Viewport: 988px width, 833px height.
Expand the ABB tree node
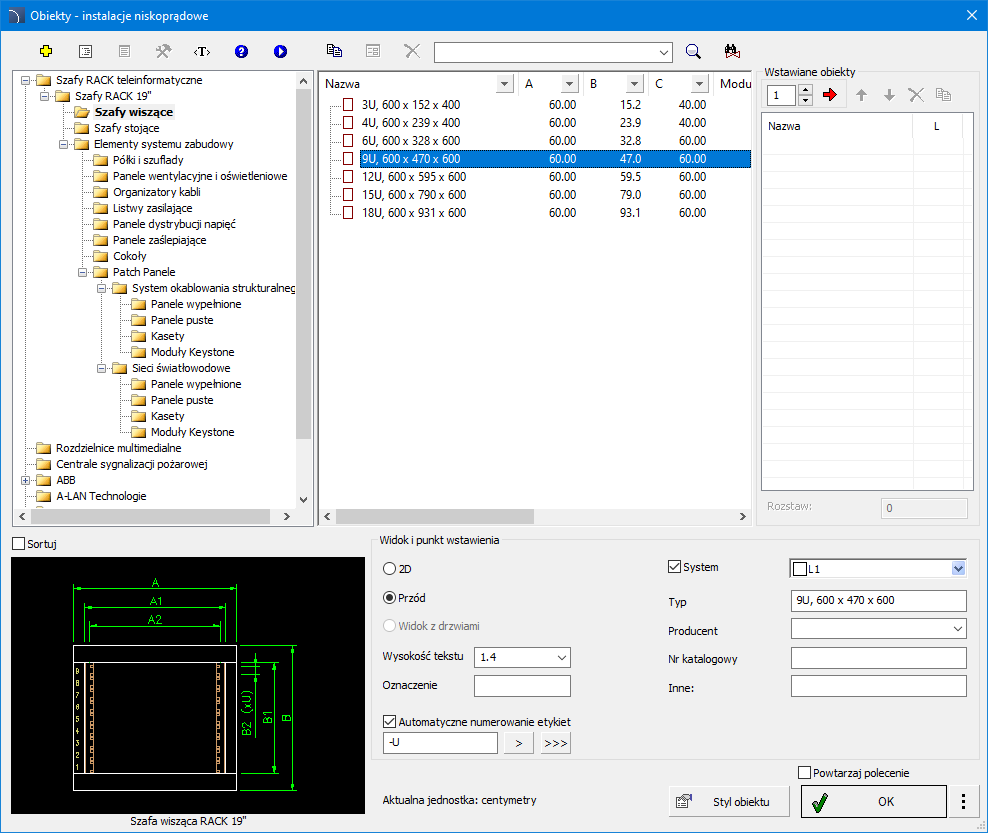[x=25, y=480]
